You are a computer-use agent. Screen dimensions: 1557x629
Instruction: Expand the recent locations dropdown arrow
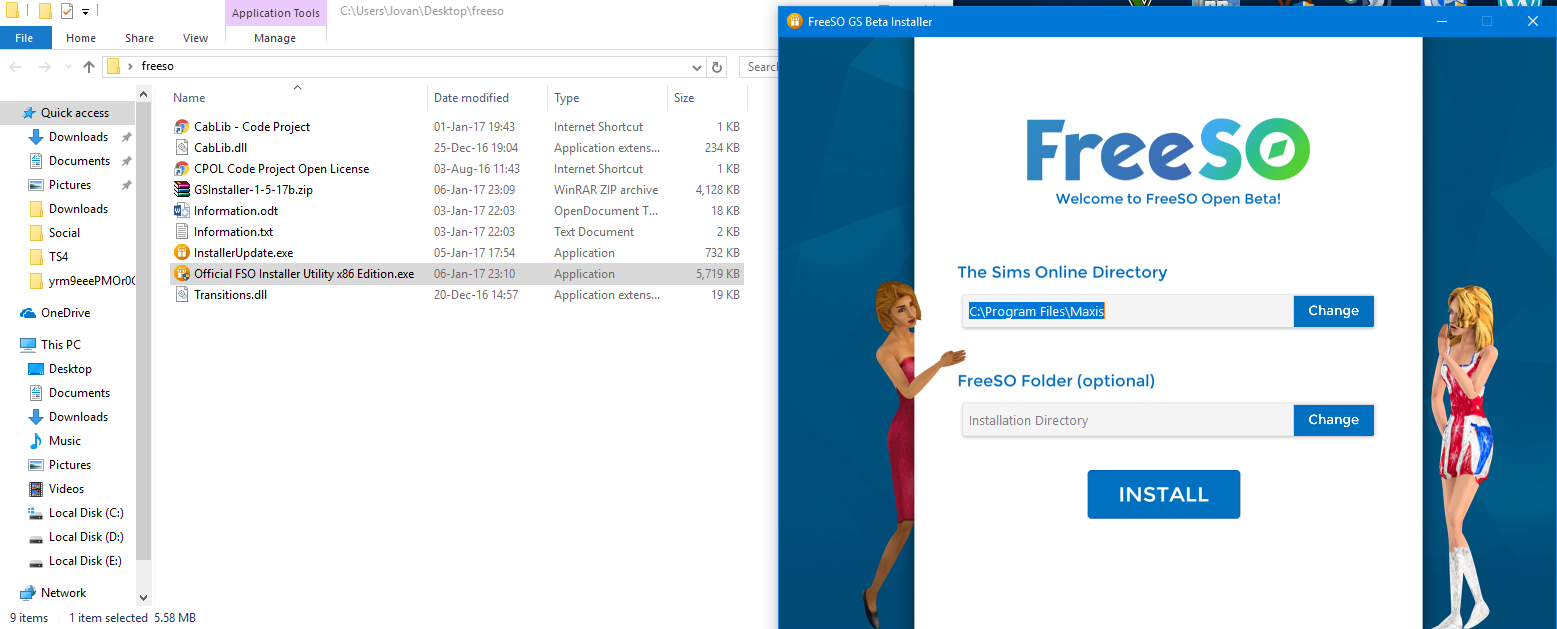tap(66, 67)
